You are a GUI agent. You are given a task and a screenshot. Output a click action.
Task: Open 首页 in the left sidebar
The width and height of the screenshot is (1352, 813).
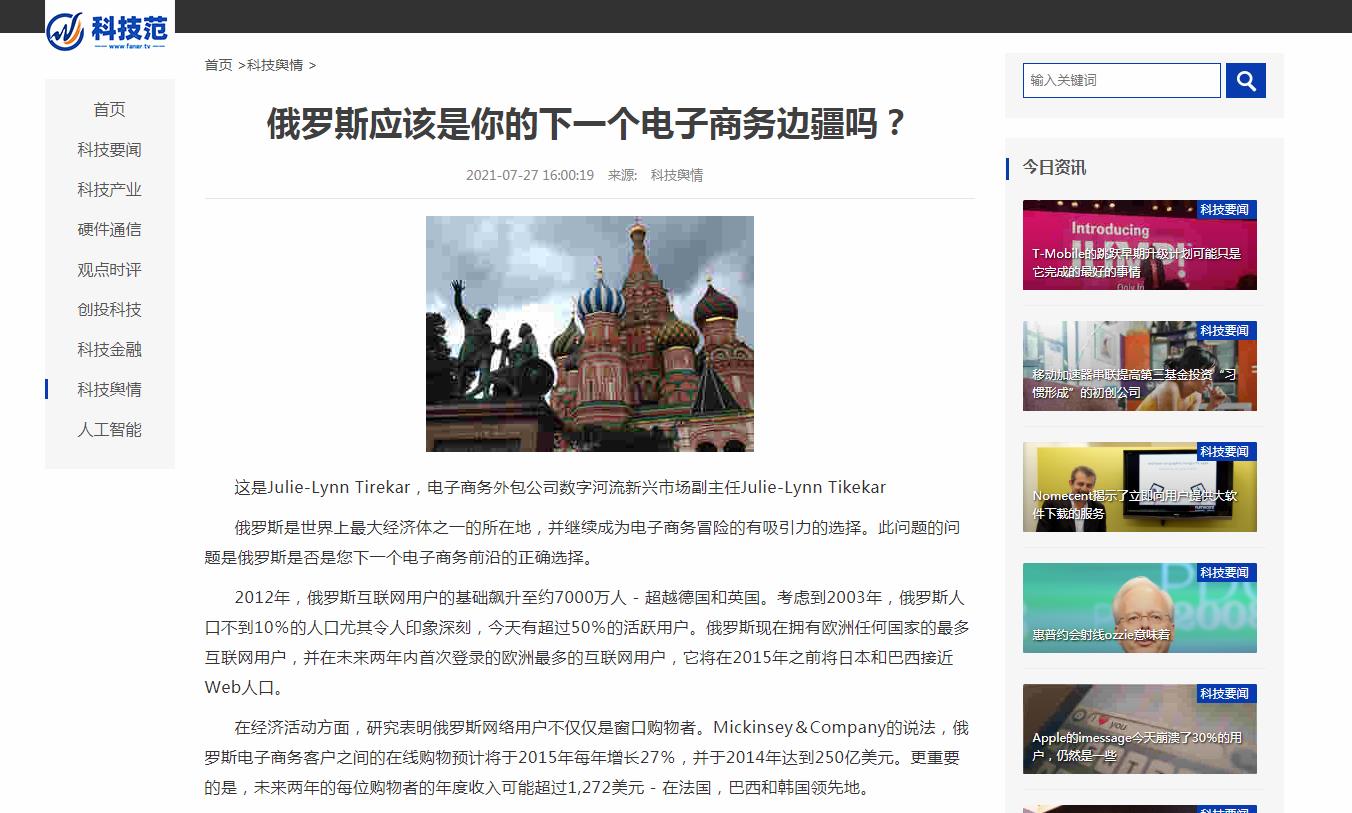tap(110, 110)
